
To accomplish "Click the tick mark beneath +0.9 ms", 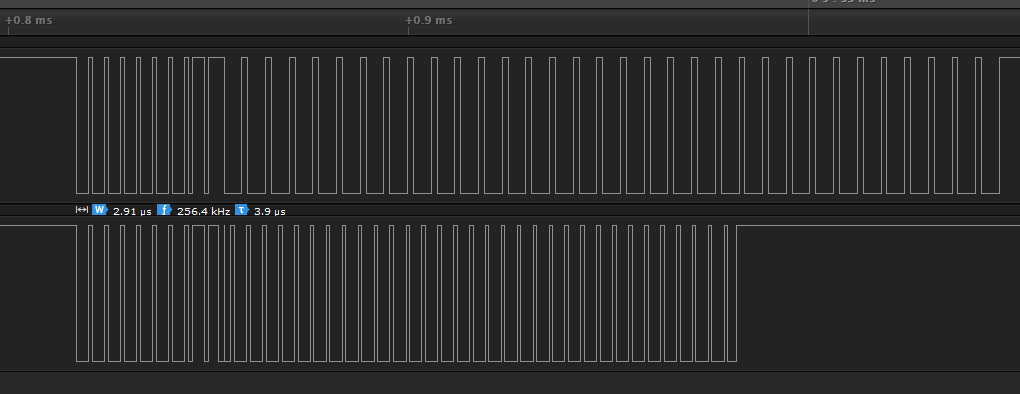I will (x=409, y=31).
